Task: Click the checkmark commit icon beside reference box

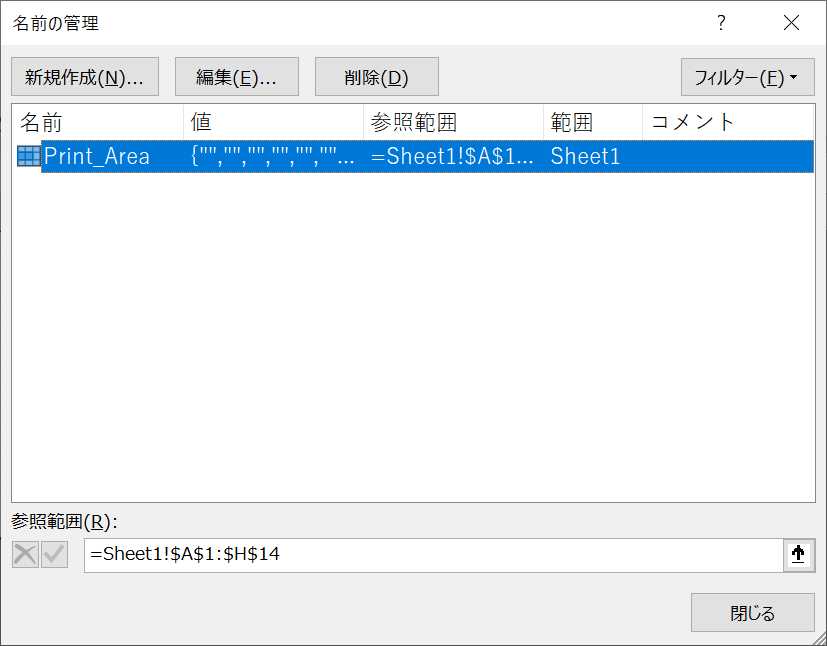Action: [54, 555]
